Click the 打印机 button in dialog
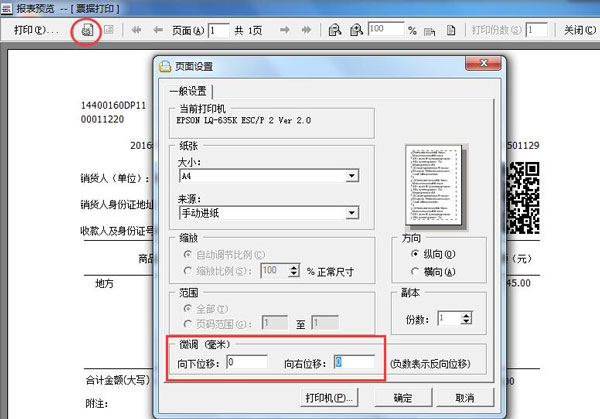Screen dimensions: 600x419 click(329, 397)
